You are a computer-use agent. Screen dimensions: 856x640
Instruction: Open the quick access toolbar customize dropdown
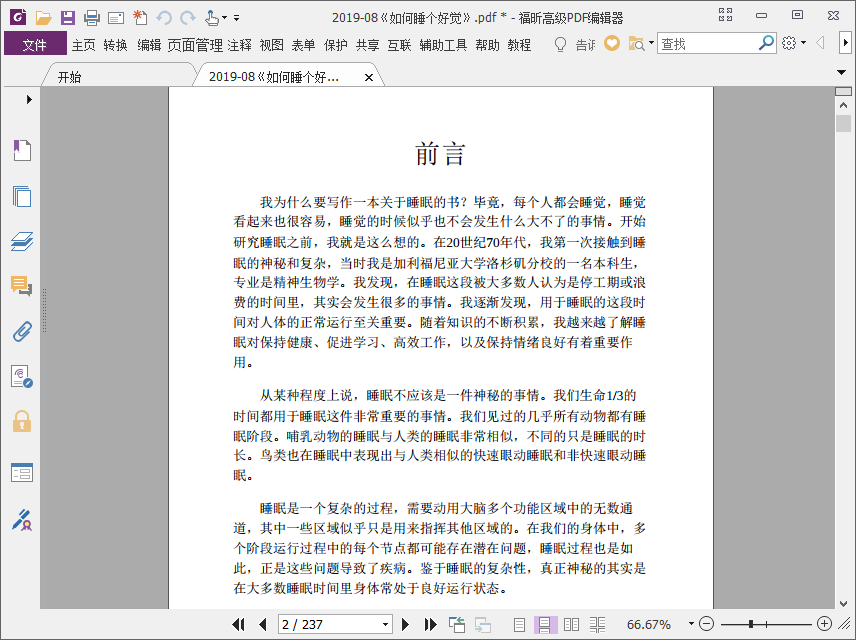[x=236, y=18]
